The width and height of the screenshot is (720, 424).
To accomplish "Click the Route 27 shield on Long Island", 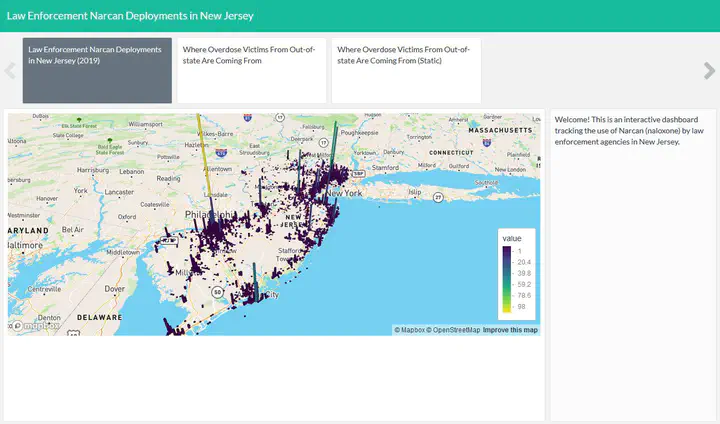I will (x=437, y=198).
